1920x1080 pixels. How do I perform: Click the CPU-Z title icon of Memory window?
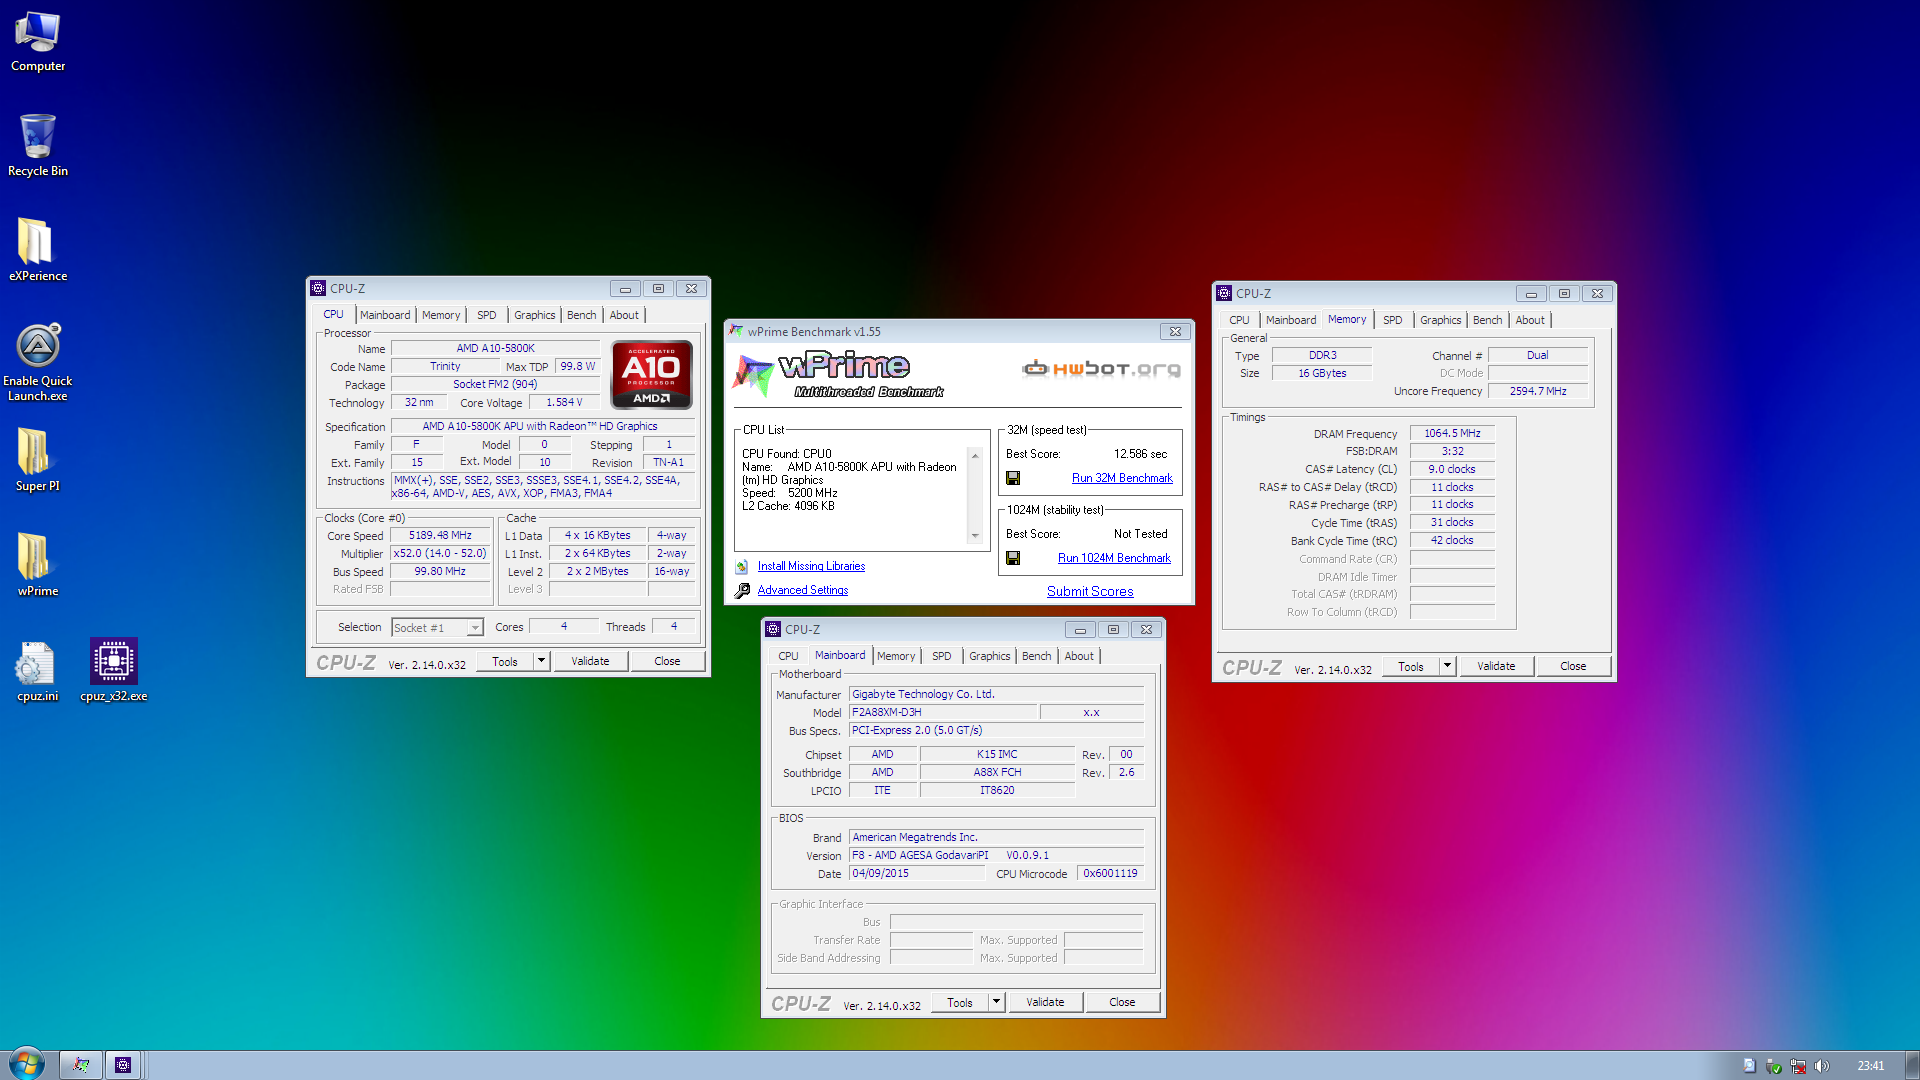[x=1224, y=293]
